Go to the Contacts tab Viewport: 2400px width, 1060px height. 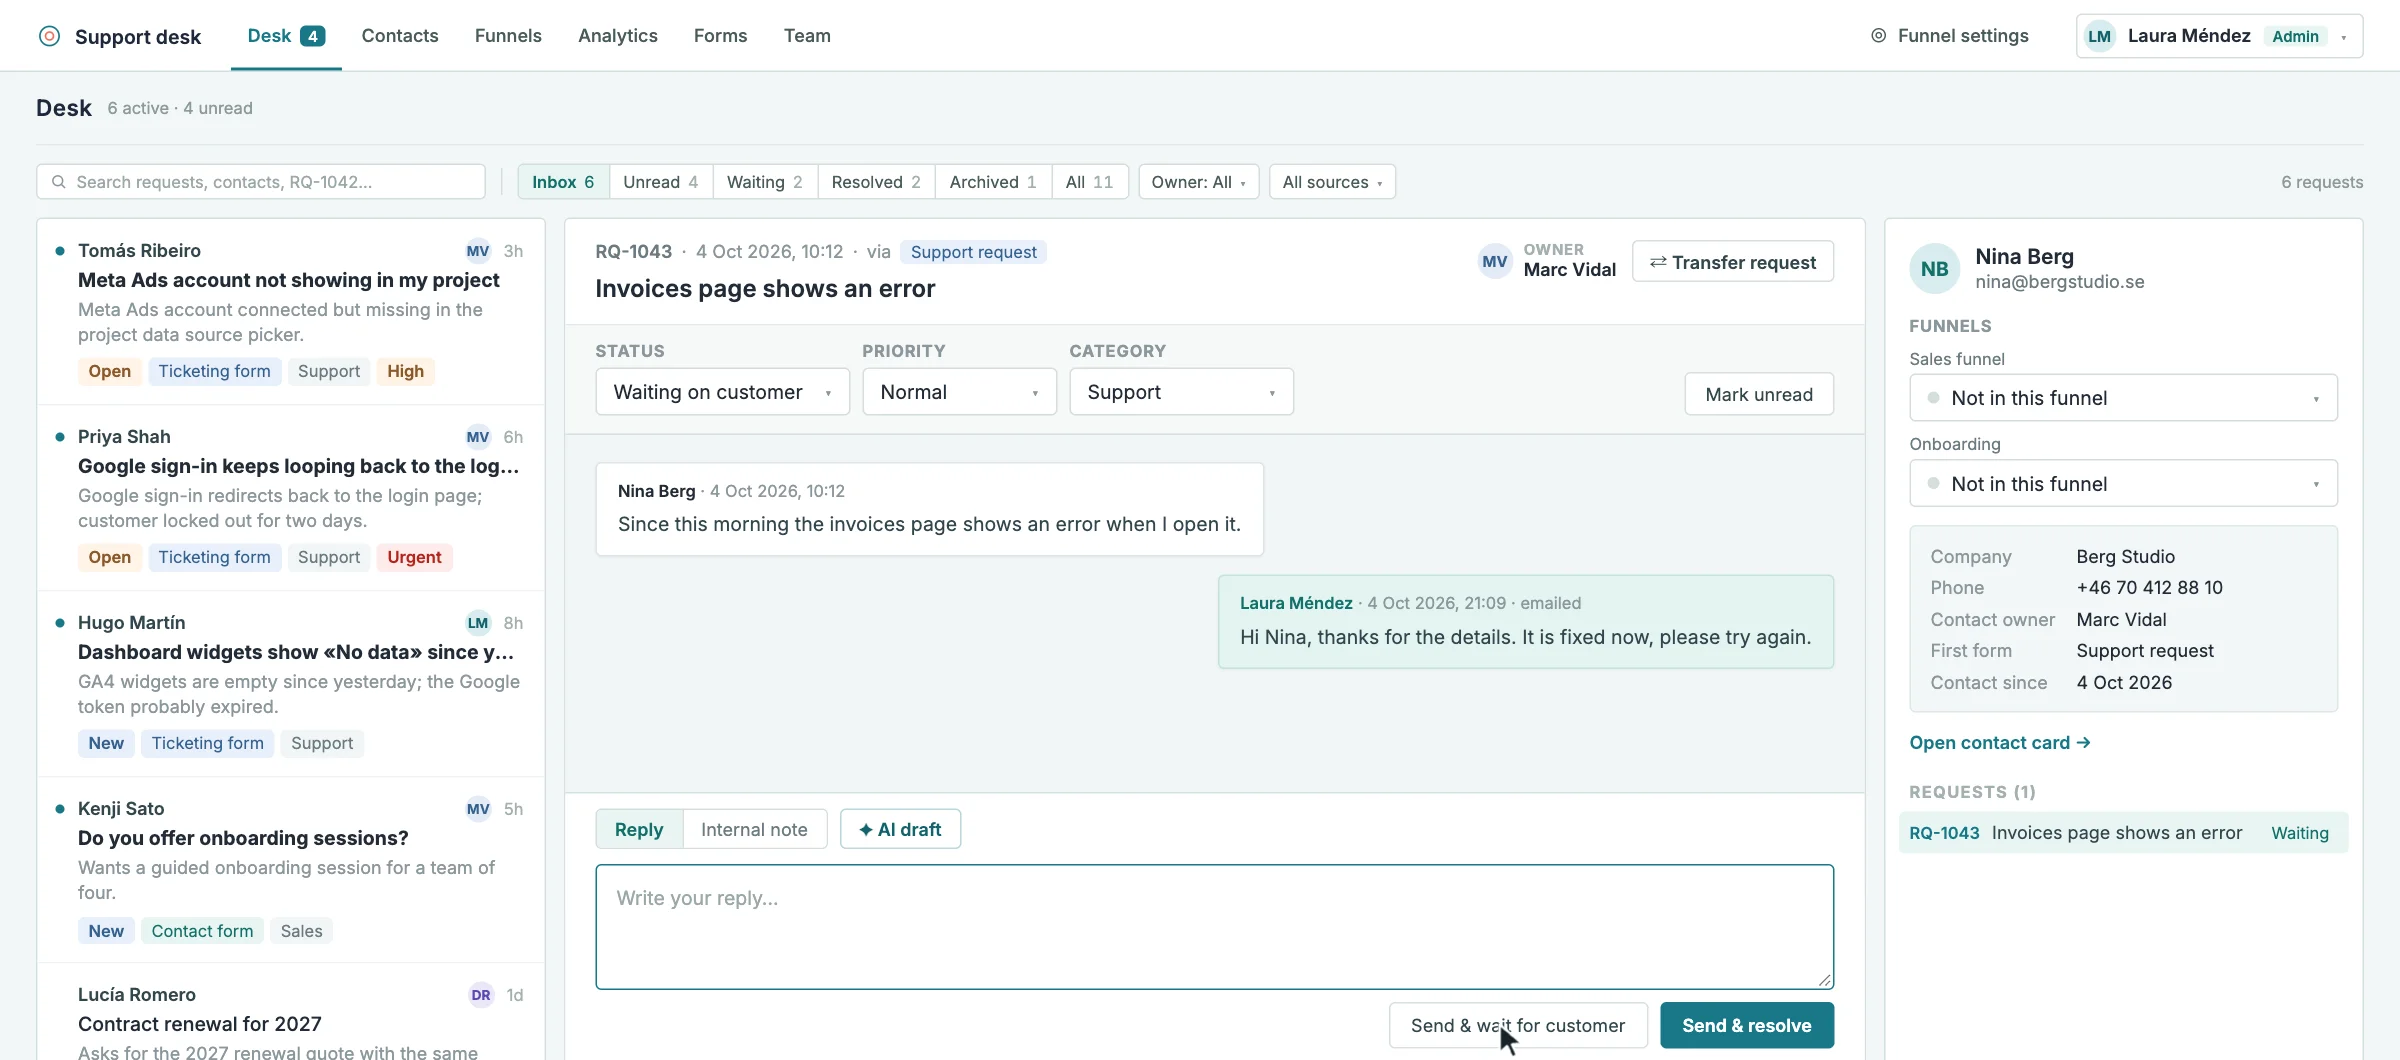[400, 36]
